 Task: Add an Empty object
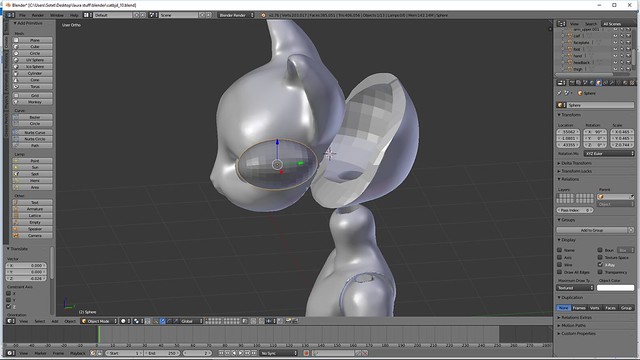(32, 222)
